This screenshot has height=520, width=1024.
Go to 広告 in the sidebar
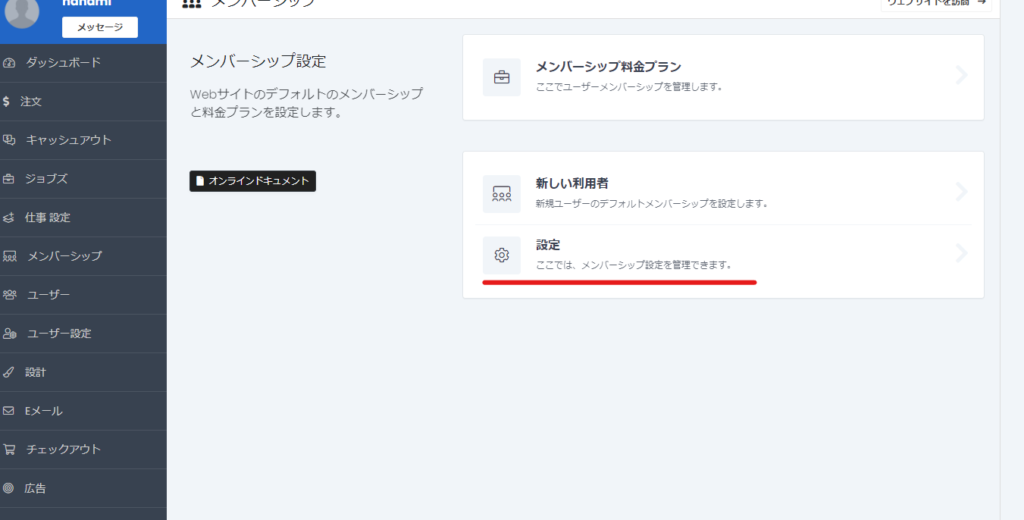[x=35, y=488]
